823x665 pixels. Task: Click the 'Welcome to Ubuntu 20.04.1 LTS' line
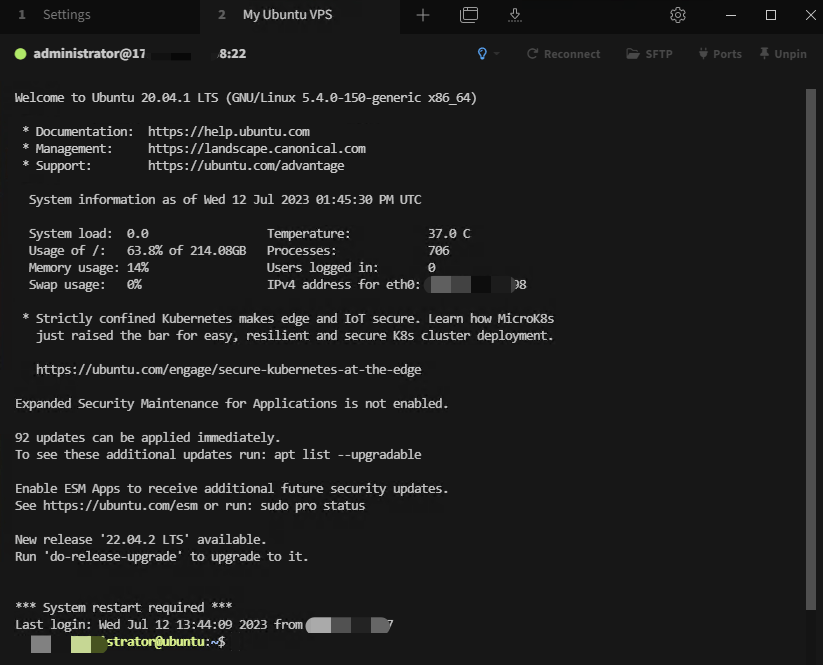[x=246, y=98]
